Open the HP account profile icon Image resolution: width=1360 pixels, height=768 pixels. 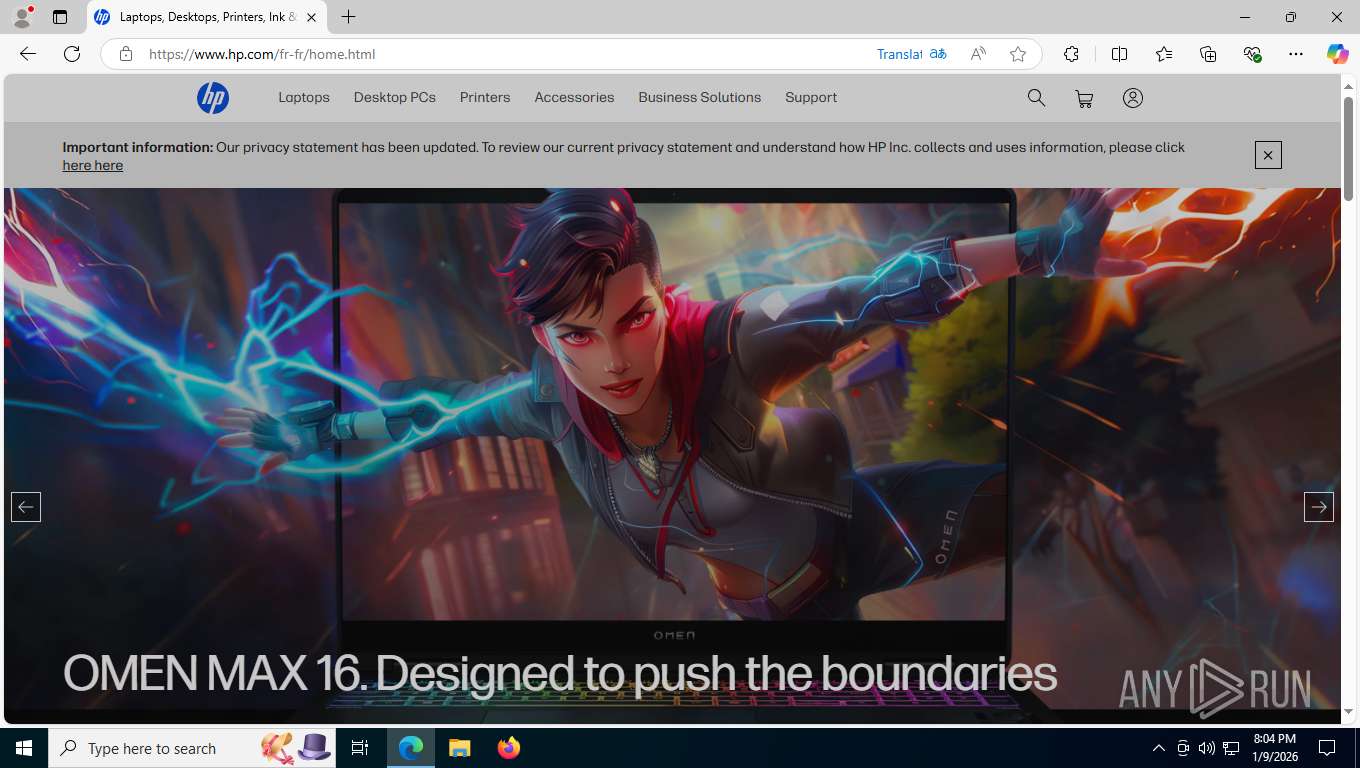[1132, 98]
